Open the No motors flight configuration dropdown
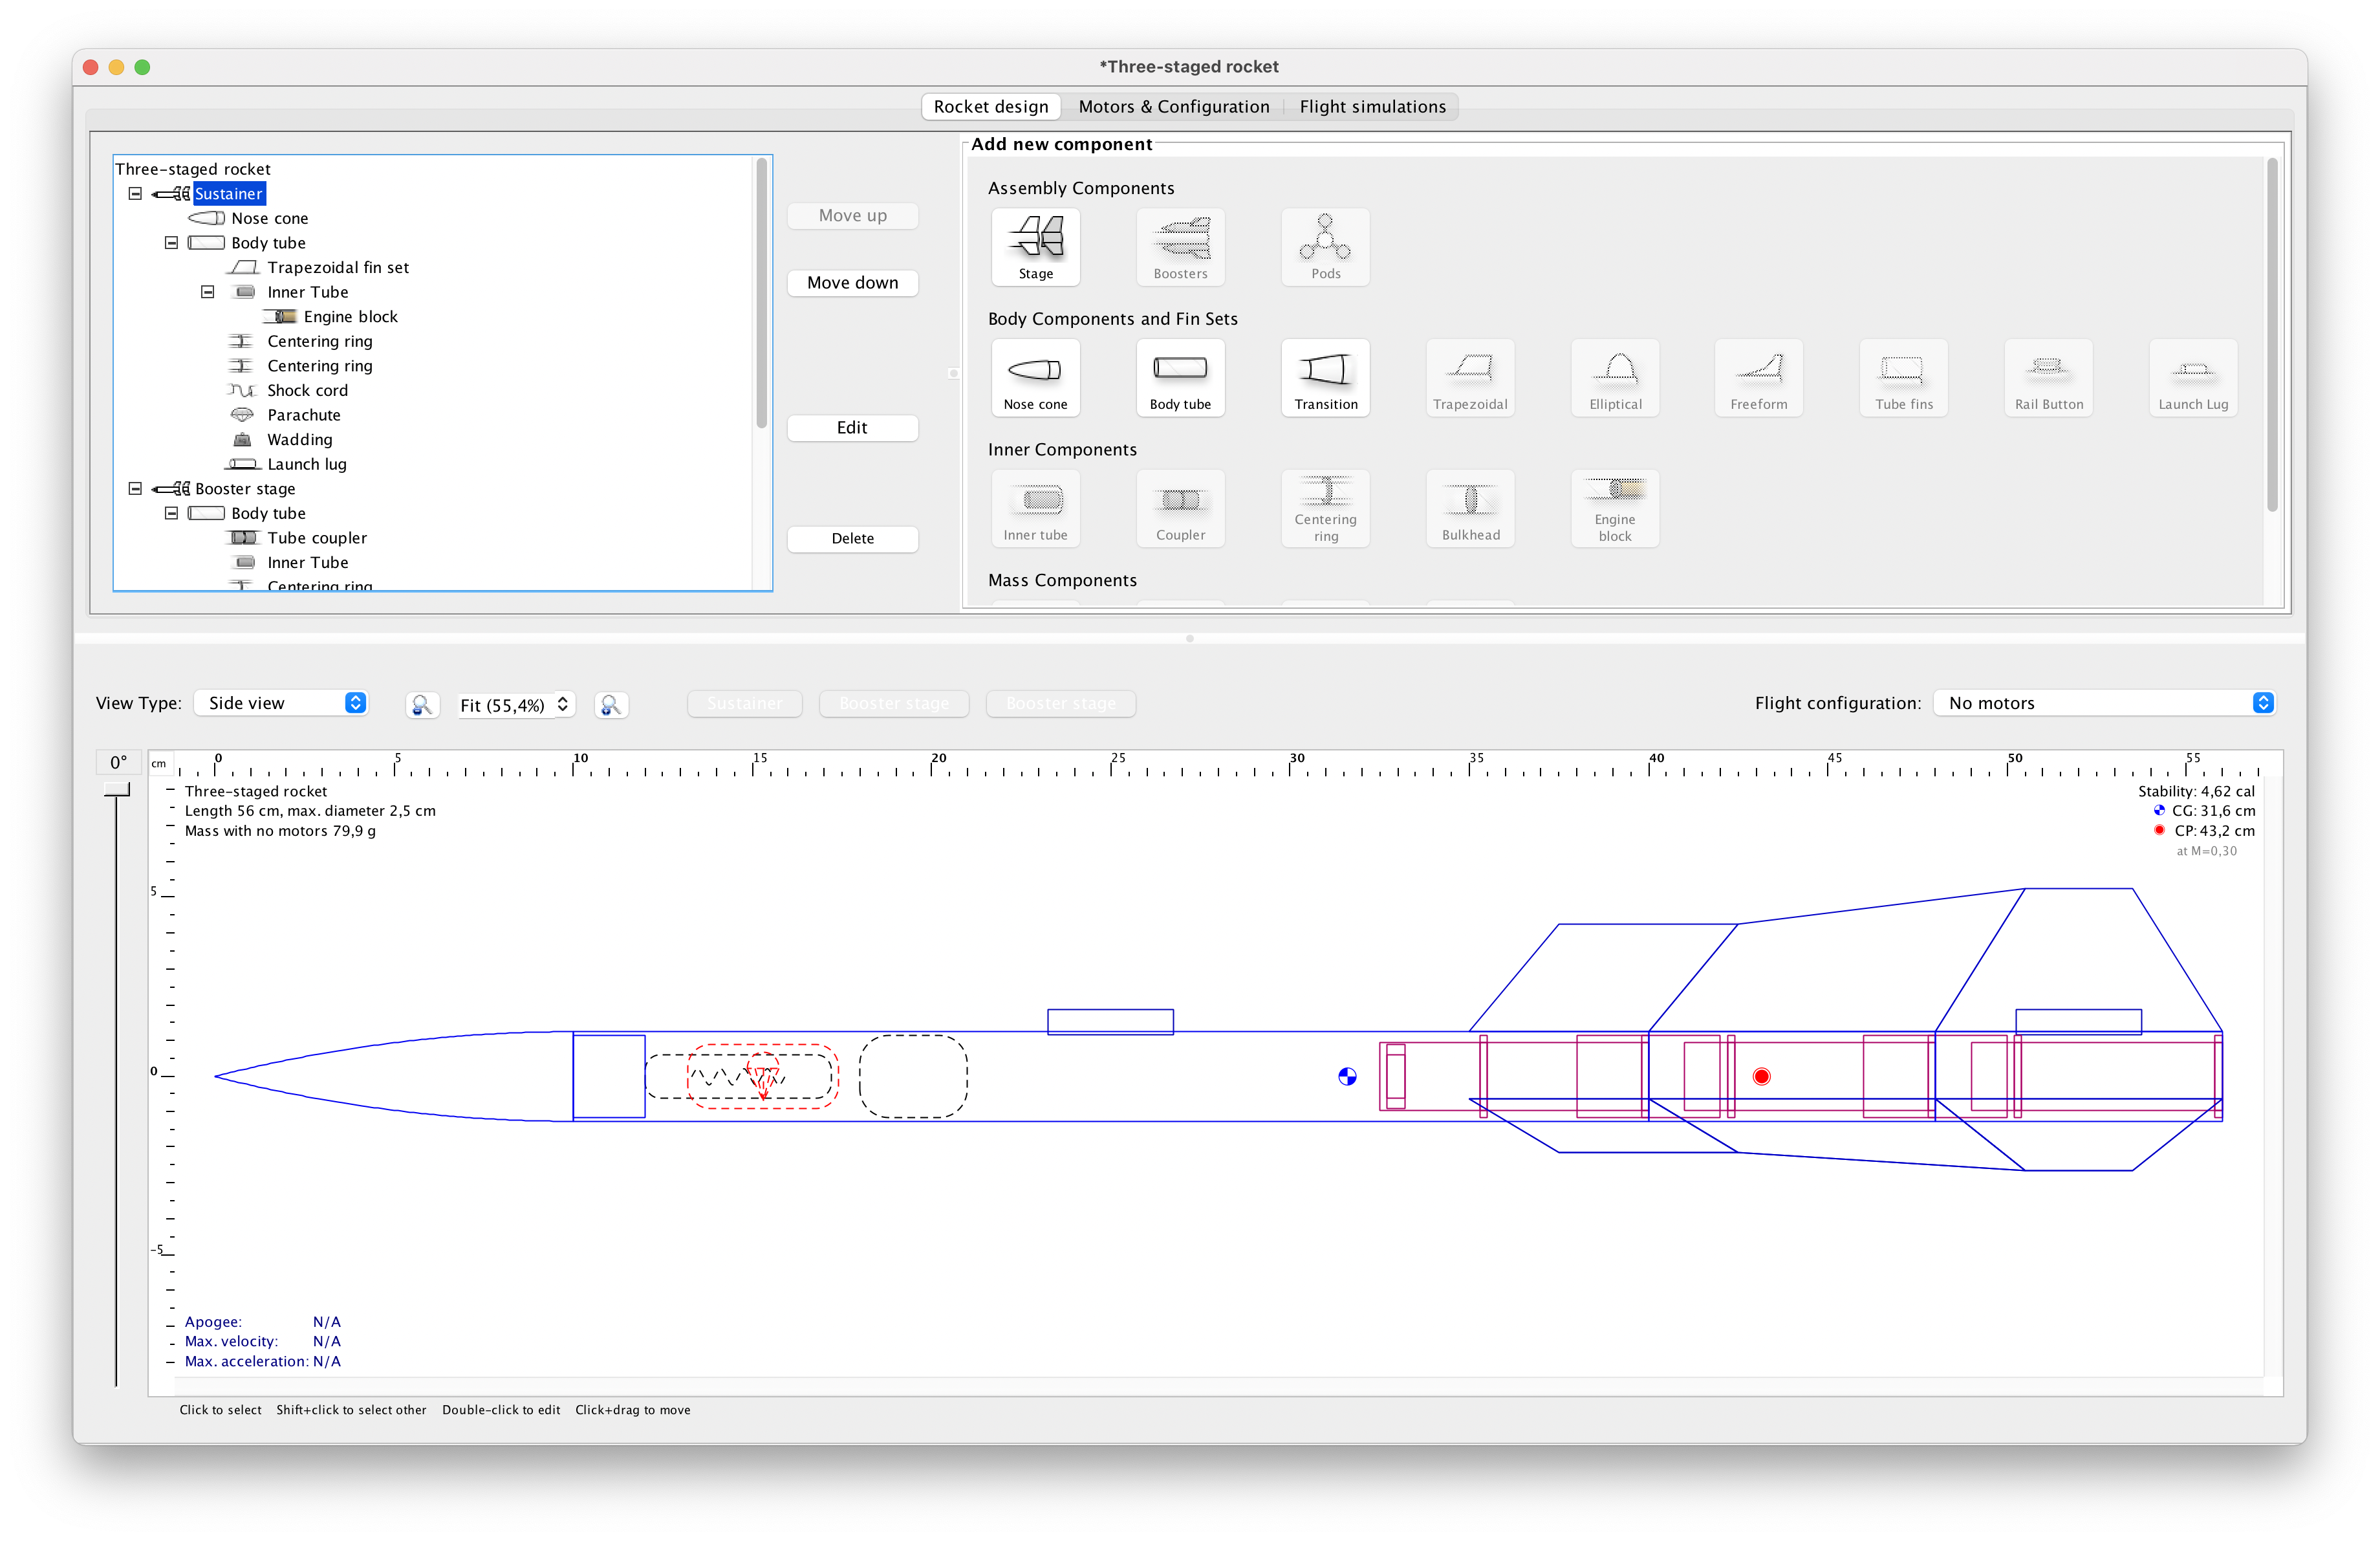This screenshot has width=2380, height=1541. pos(2104,702)
